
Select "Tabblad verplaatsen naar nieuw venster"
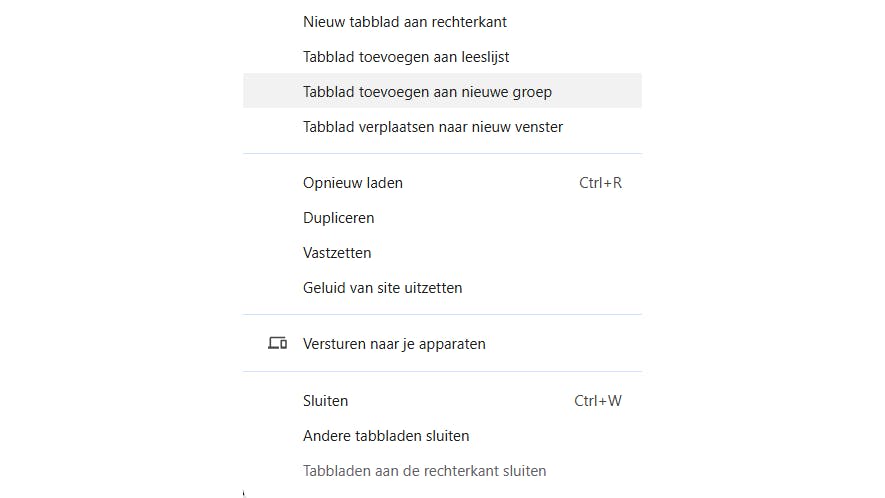432,127
